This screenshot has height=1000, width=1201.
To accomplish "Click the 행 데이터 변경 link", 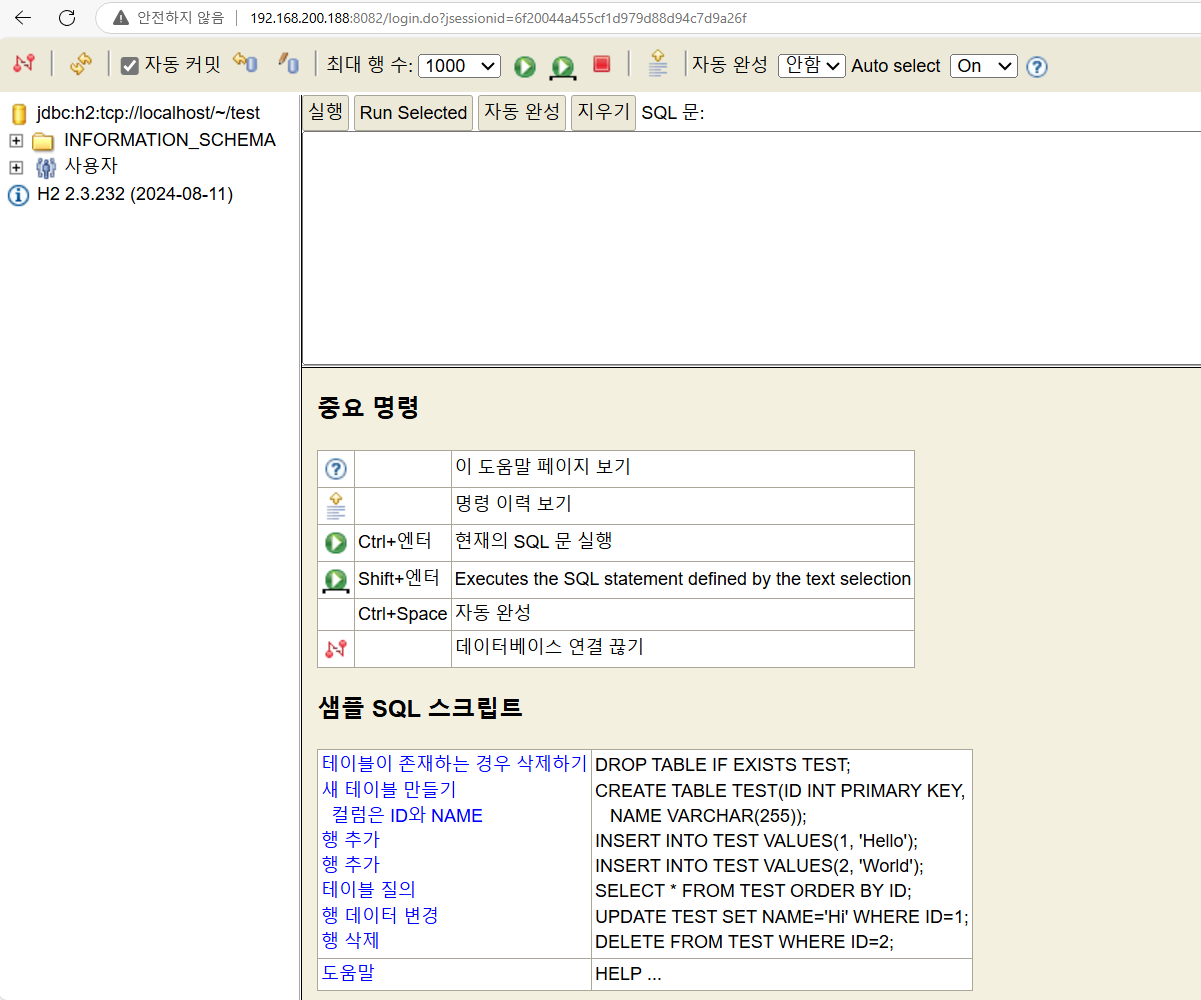I will point(380,915).
